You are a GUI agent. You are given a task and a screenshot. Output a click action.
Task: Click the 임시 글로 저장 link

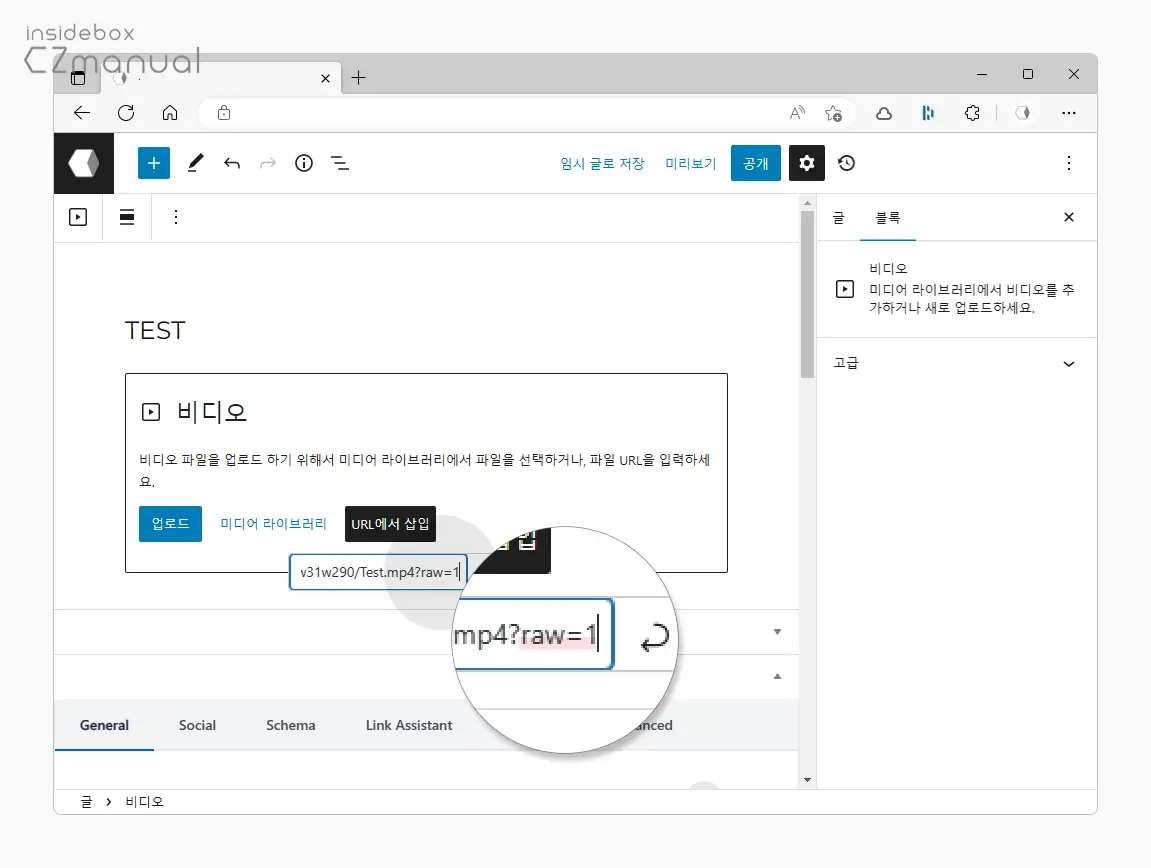602,163
